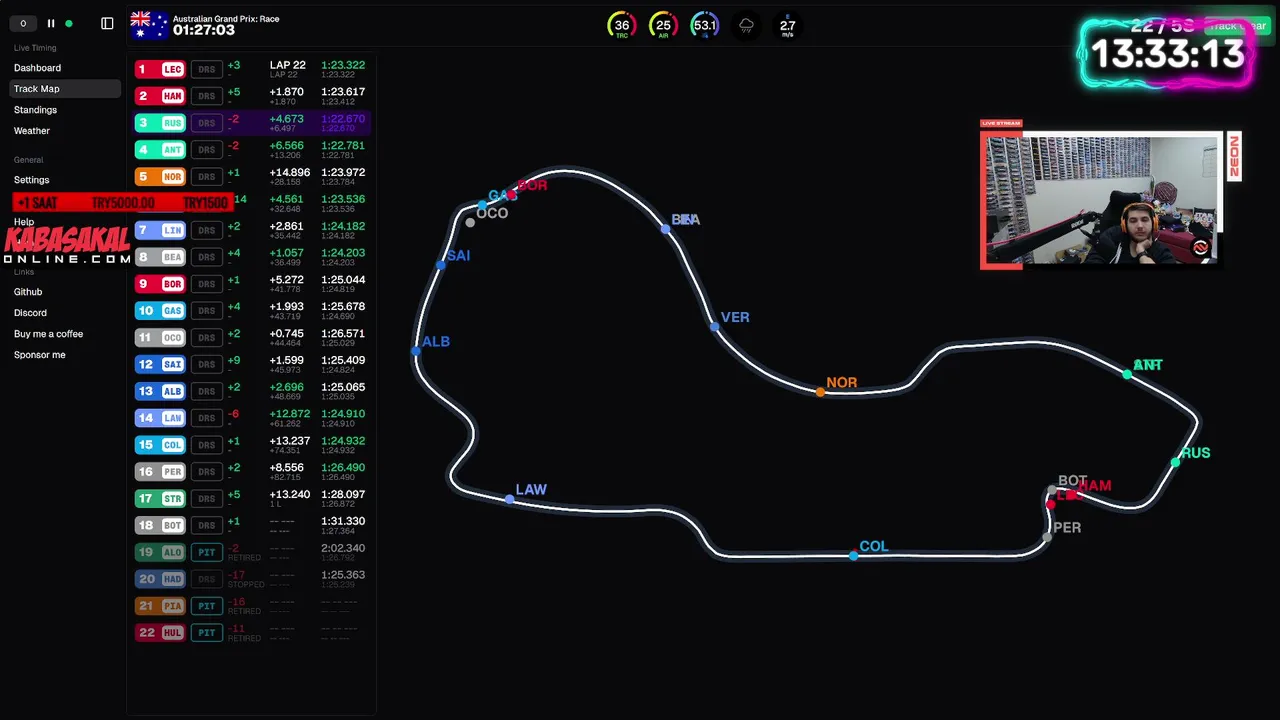
Task: Toggle the sidebar panel icon
Action: point(107,23)
